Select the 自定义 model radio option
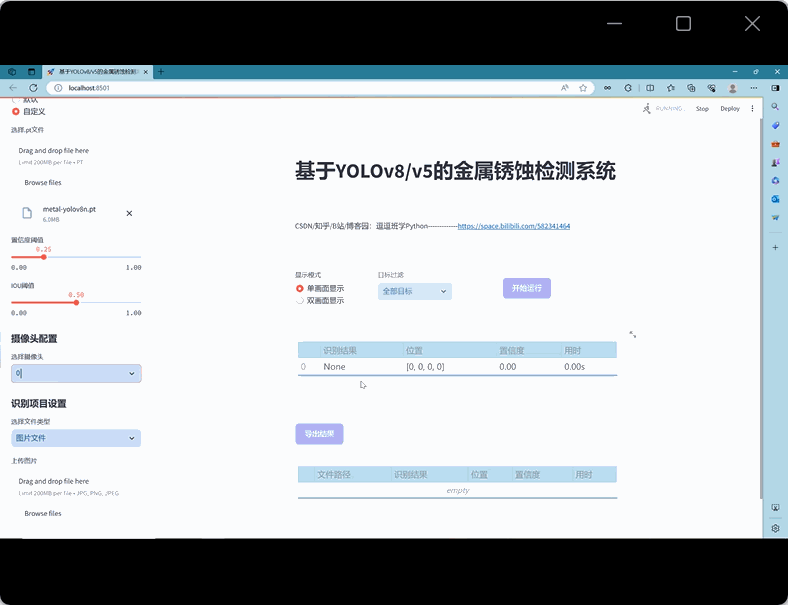This screenshot has width=788, height=605. point(29,112)
